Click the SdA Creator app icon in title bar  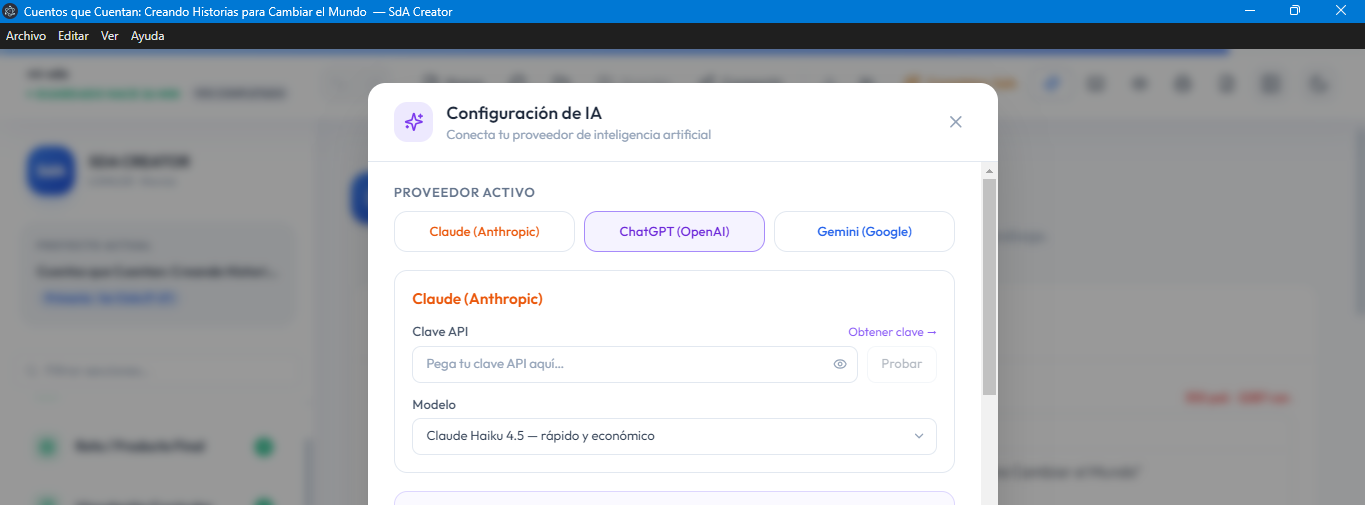pyautogui.click(x=11, y=10)
